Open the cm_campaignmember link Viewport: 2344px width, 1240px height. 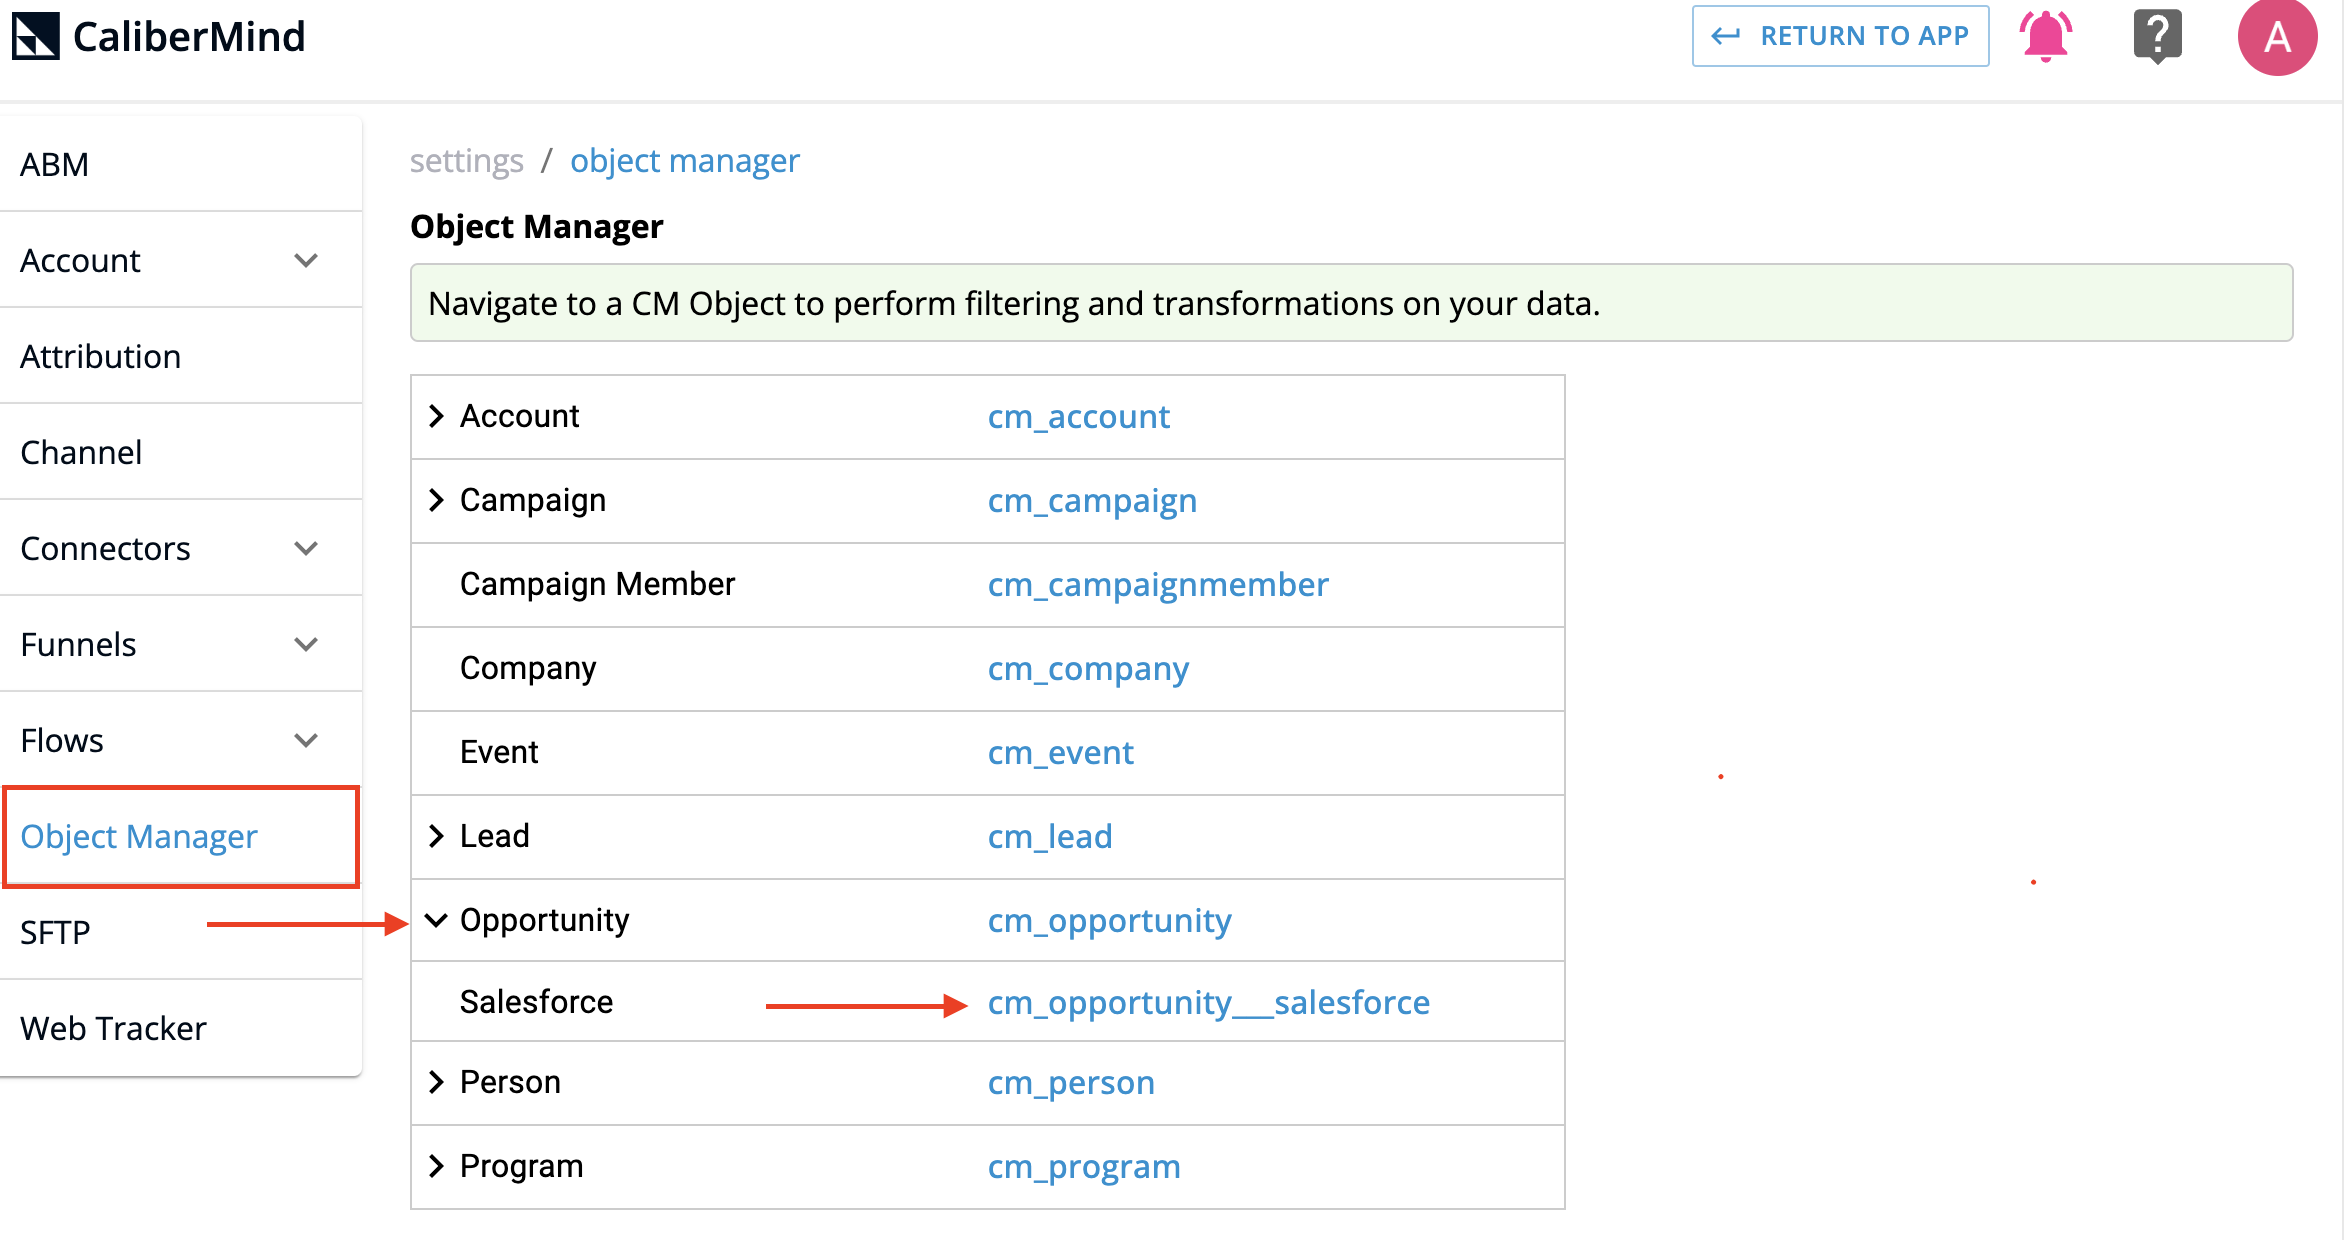click(1158, 585)
